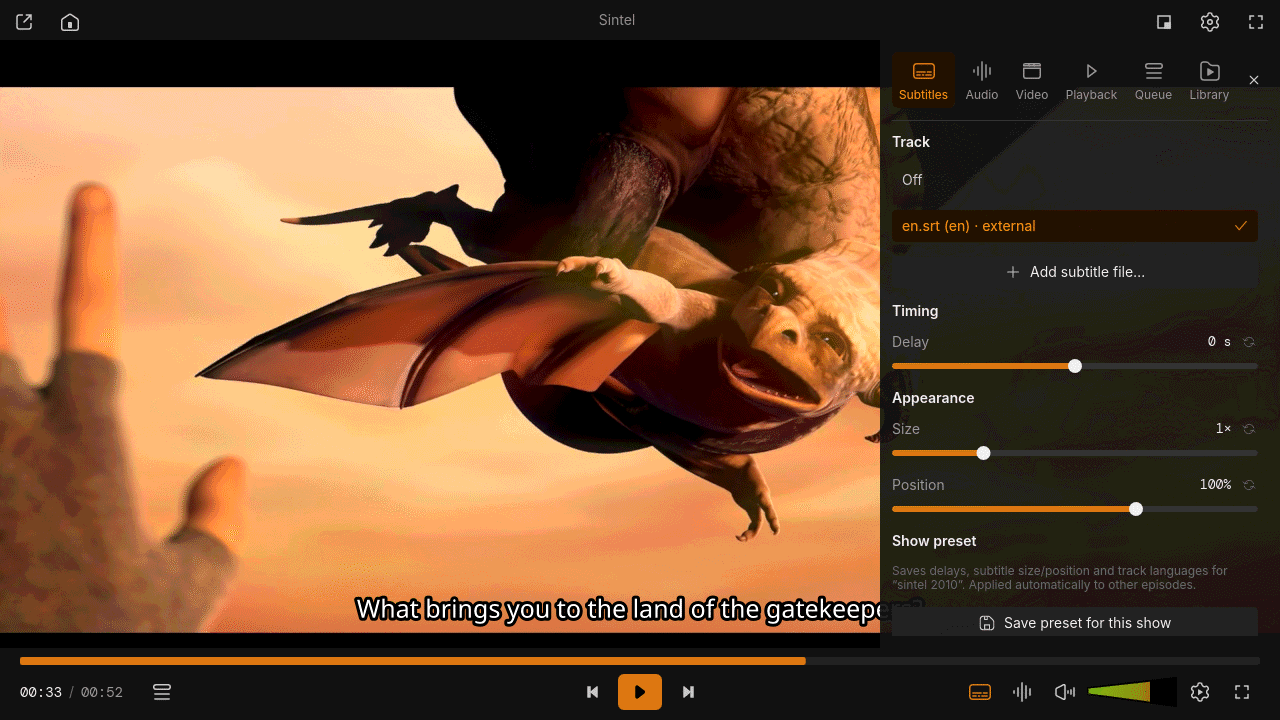
Task: Reset the subtitle Delay value
Action: (1249, 342)
